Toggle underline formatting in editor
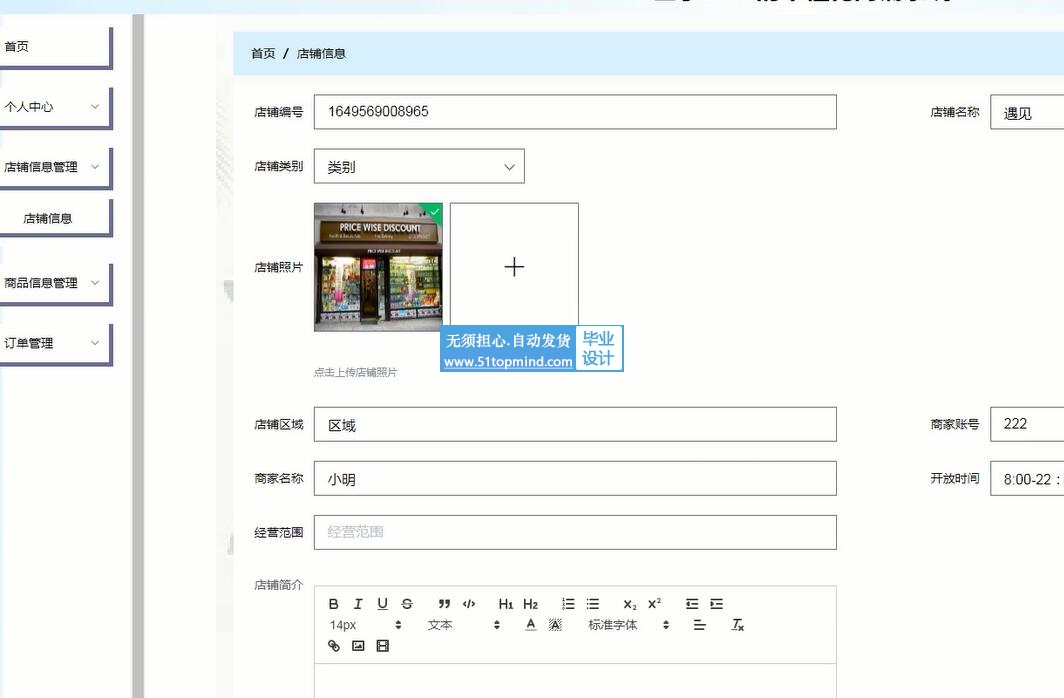Image resolution: width=1064 pixels, height=698 pixels. tap(383, 604)
